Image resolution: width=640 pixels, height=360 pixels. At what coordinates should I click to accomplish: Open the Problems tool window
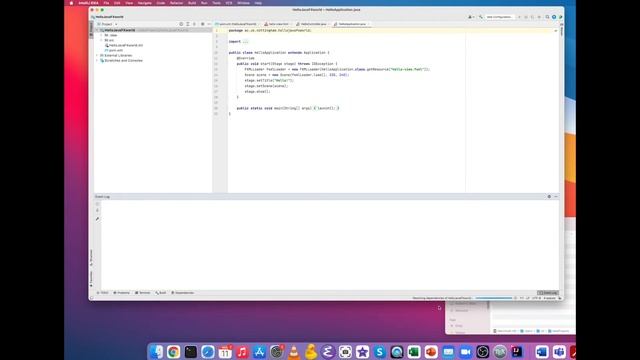pos(122,293)
